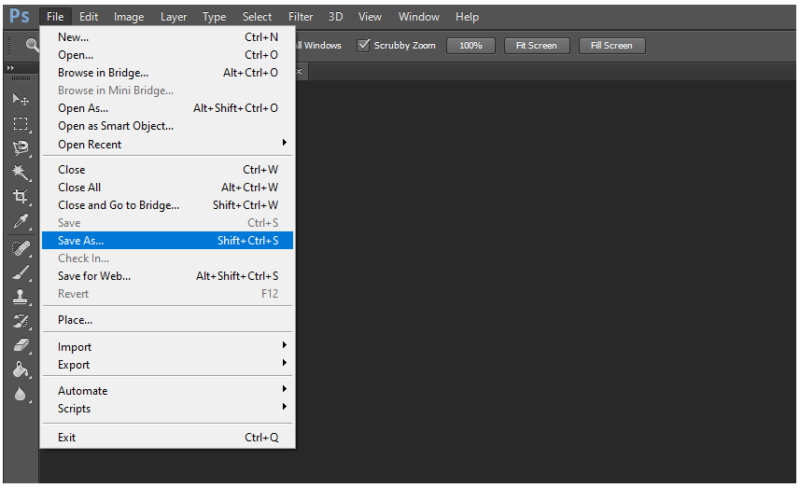The height and width of the screenshot is (488, 800).
Task: Expand the Export submenu
Action: click(x=167, y=365)
